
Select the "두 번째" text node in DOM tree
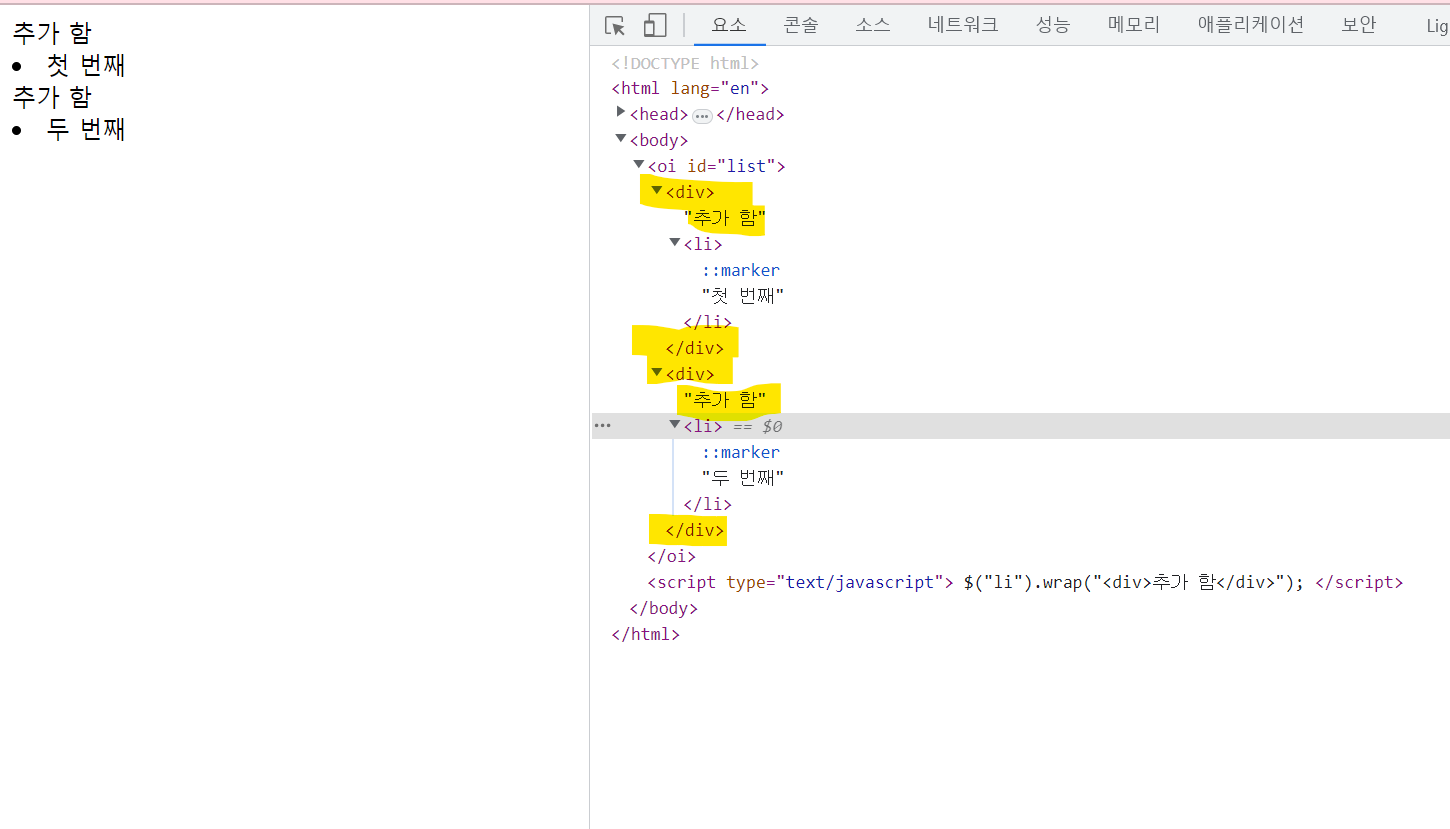pos(743,479)
